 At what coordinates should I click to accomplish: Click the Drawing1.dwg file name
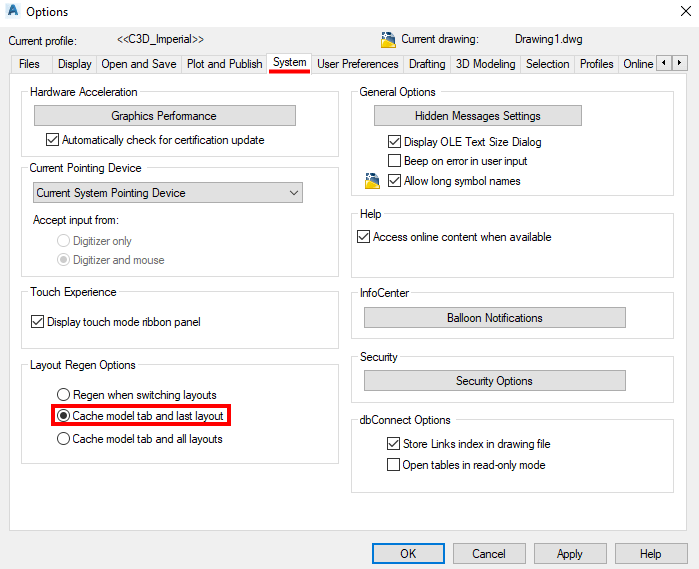pos(548,39)
